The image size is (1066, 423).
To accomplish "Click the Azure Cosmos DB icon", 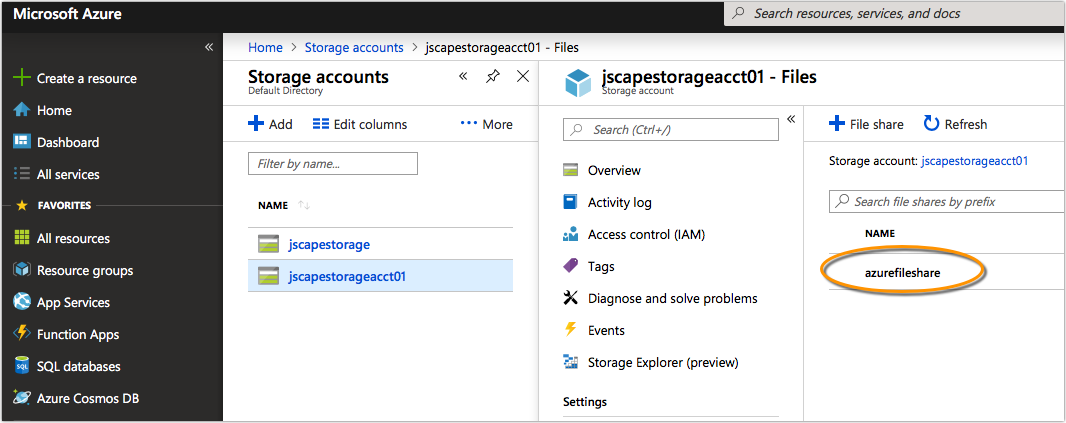I will coord(21,398).
